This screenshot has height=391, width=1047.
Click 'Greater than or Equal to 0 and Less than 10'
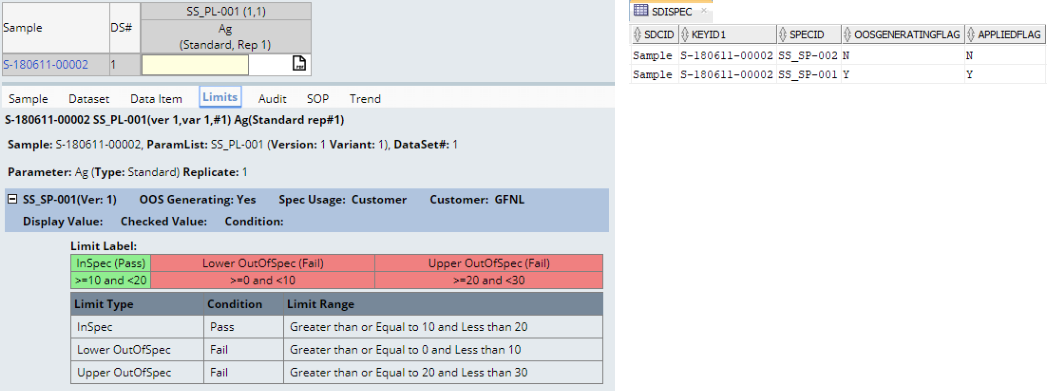click(405, 350)
